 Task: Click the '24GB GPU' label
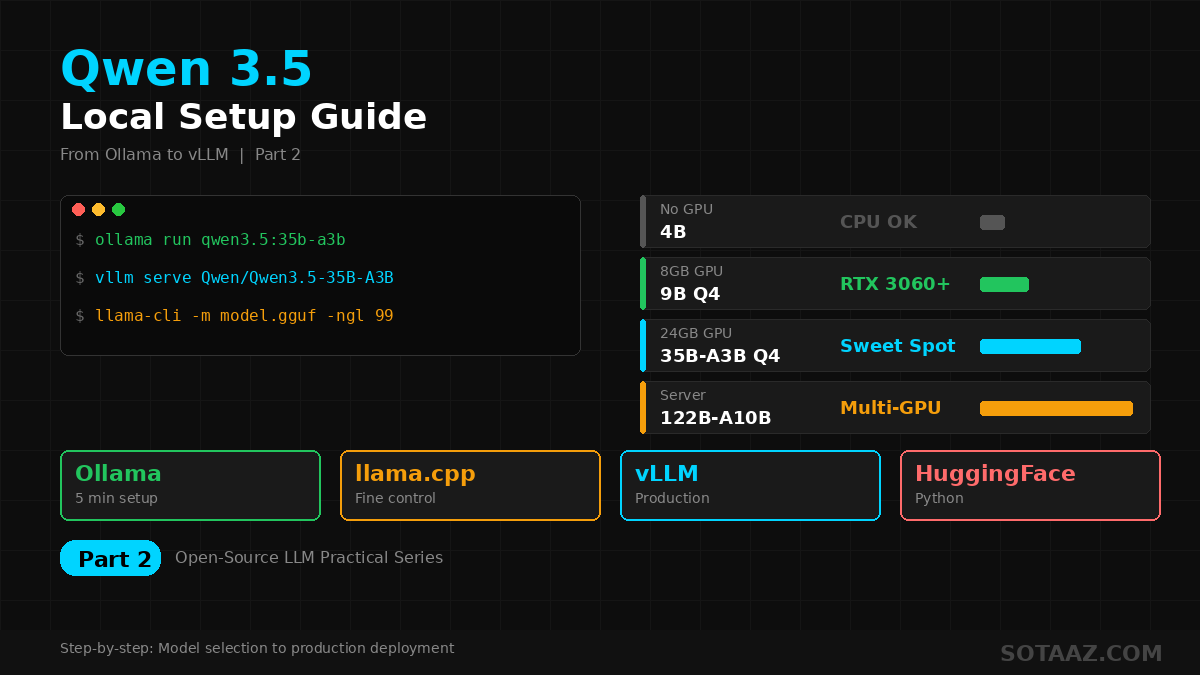696,333
